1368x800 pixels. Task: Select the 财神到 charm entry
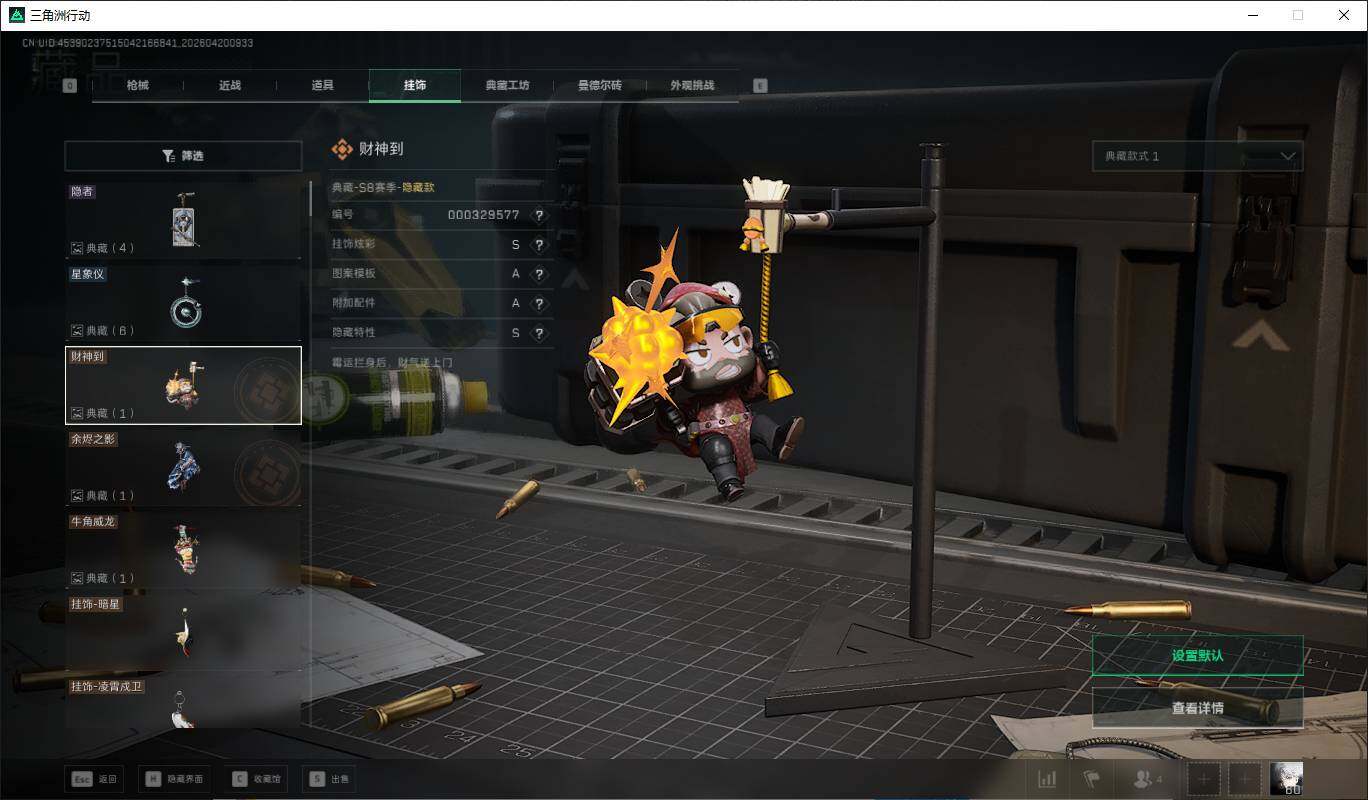pyautogui.click(x=183, y=385)
